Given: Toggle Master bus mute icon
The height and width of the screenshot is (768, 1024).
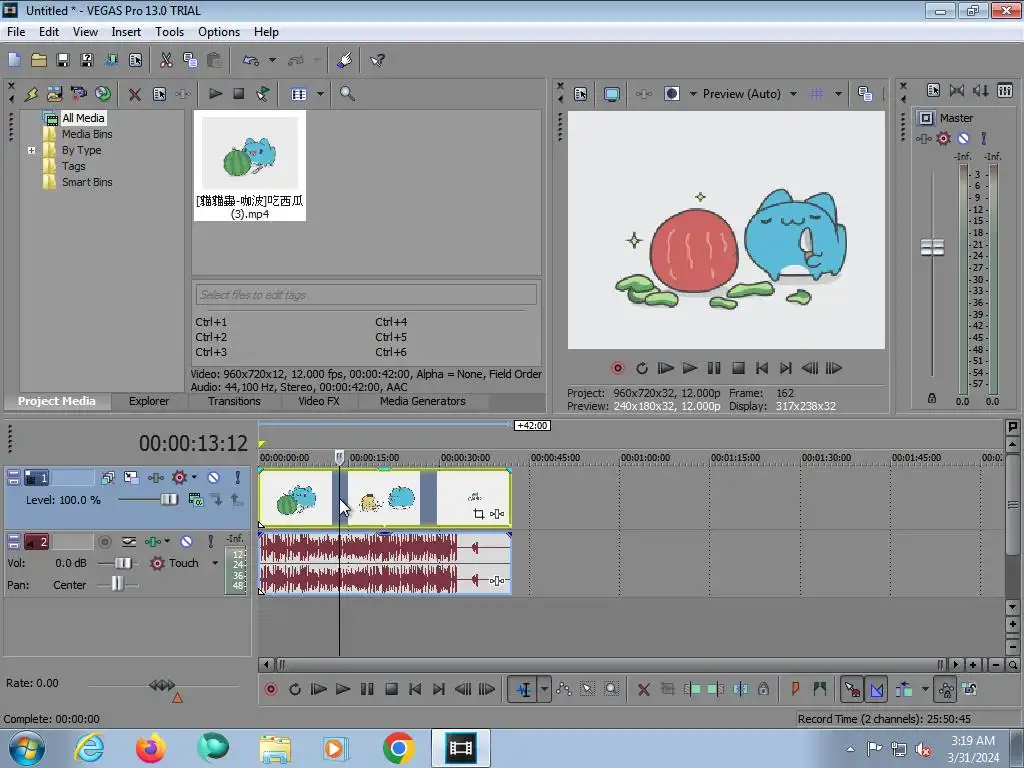Looking at the screenshot, I should click(x=963, y=138).
